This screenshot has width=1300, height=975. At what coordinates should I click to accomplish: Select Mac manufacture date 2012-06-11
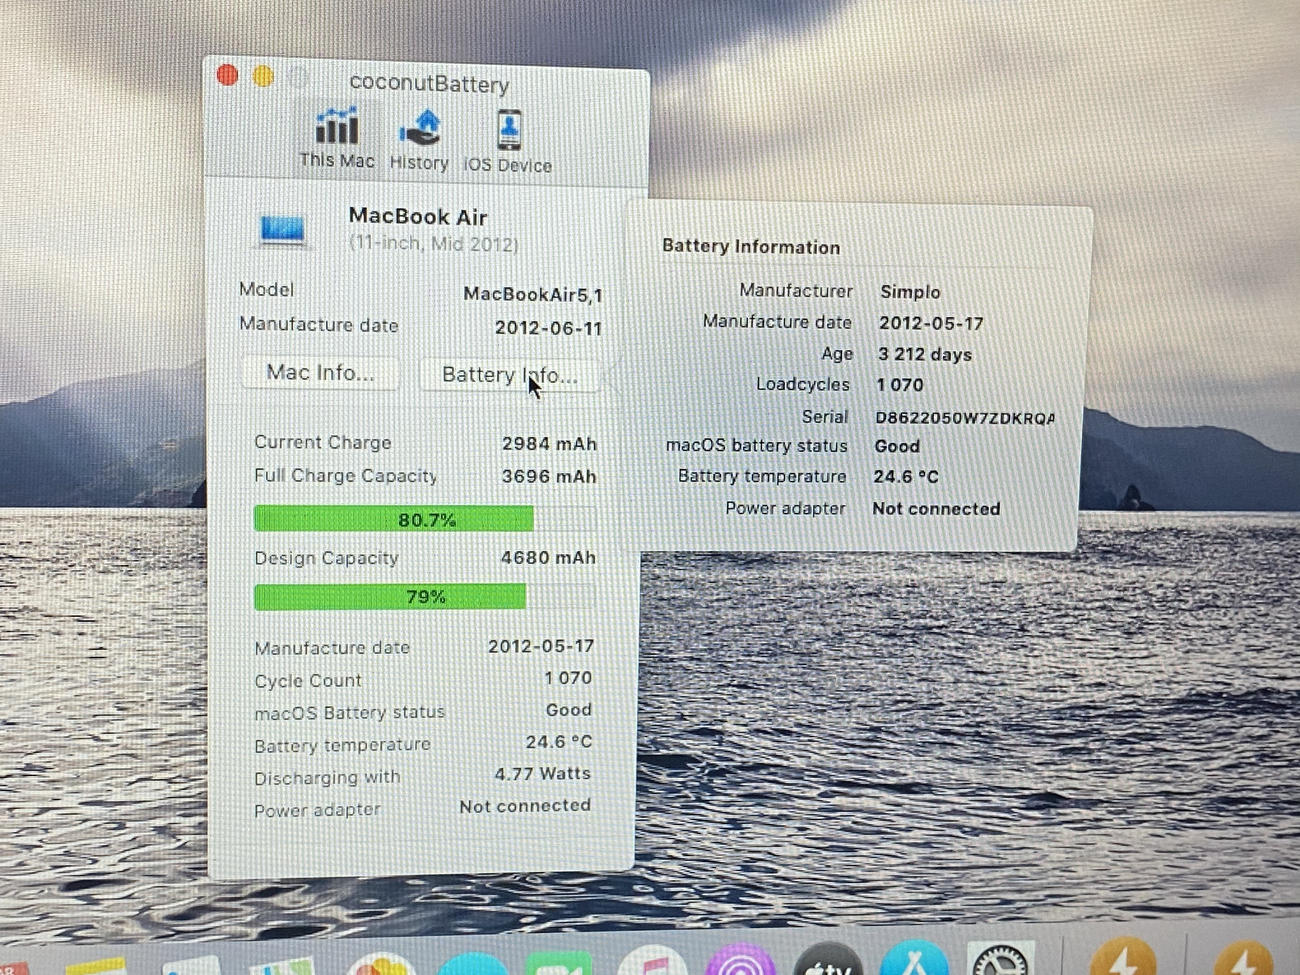point(548,328)
